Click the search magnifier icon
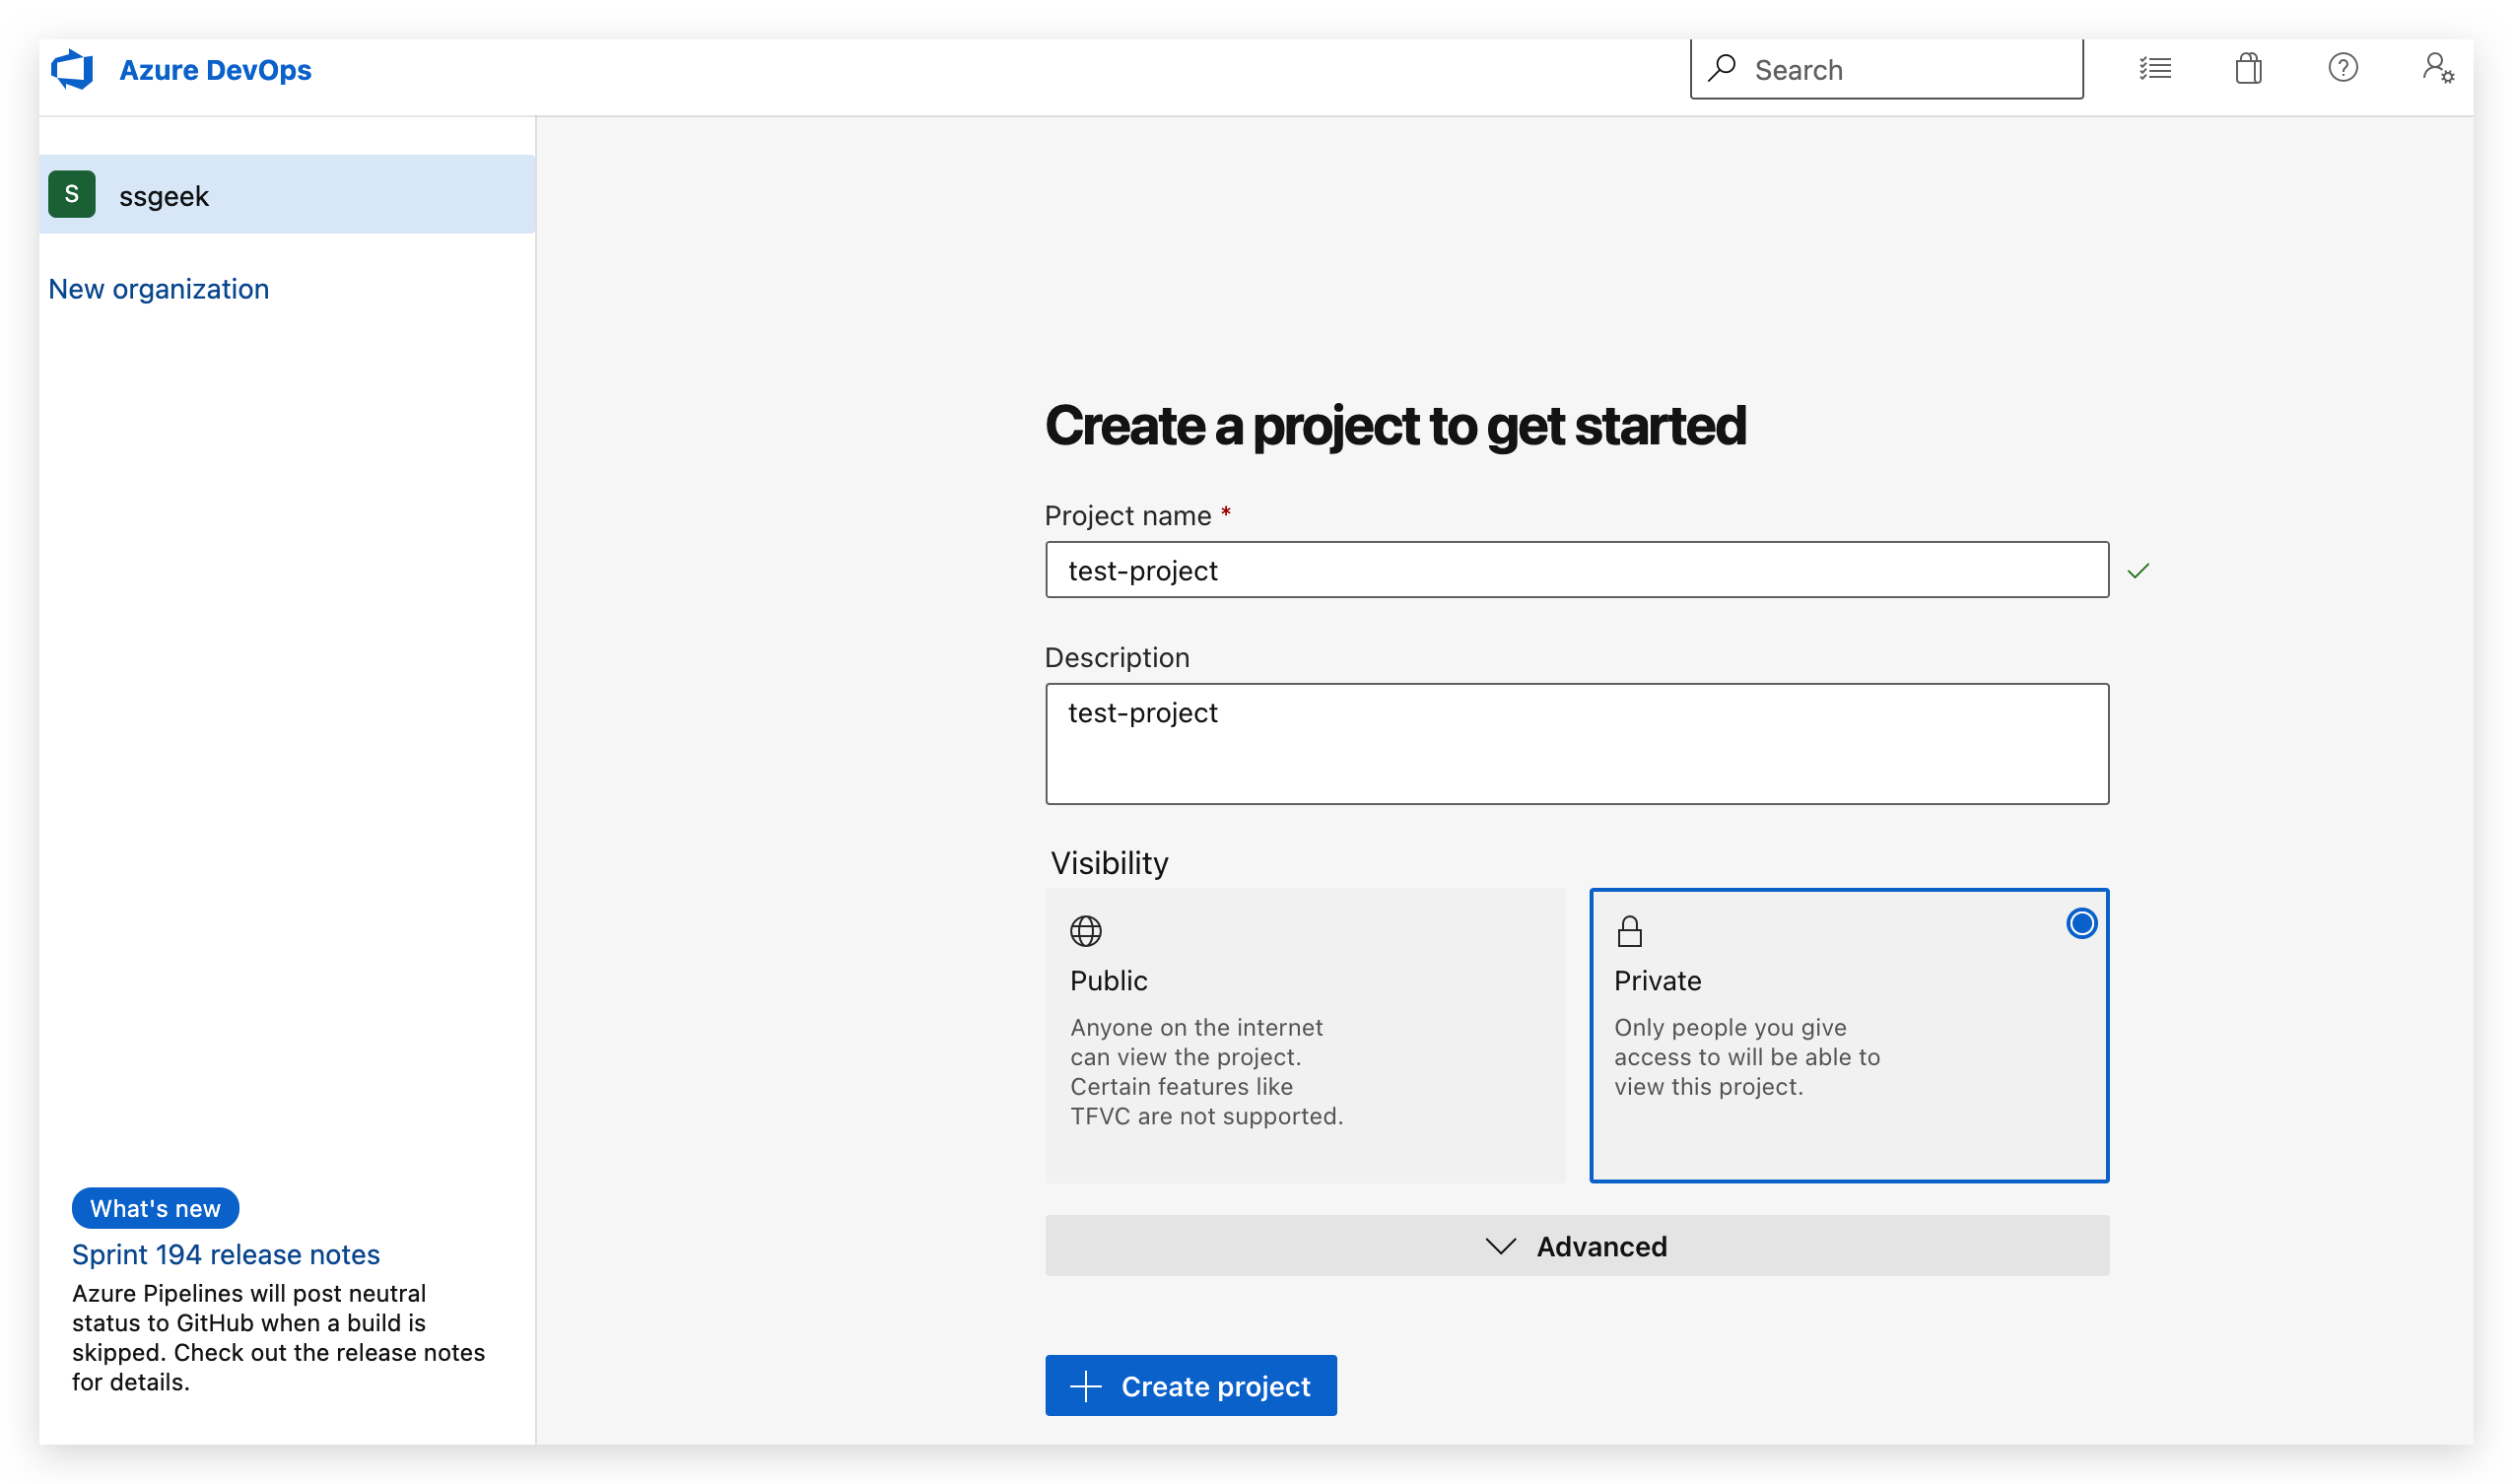The image size is (2513, 1484). click(1721, 68)
